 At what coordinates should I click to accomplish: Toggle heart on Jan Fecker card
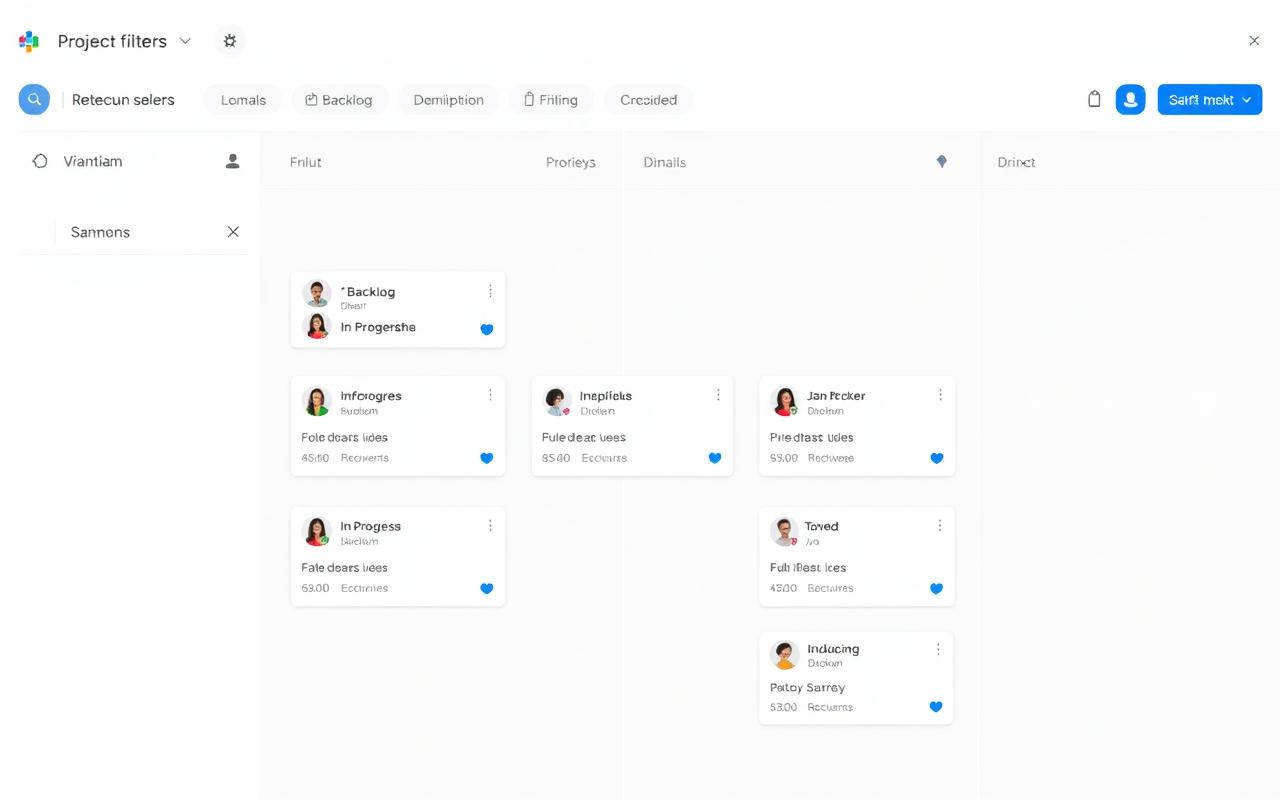click(x=937, y=458)
